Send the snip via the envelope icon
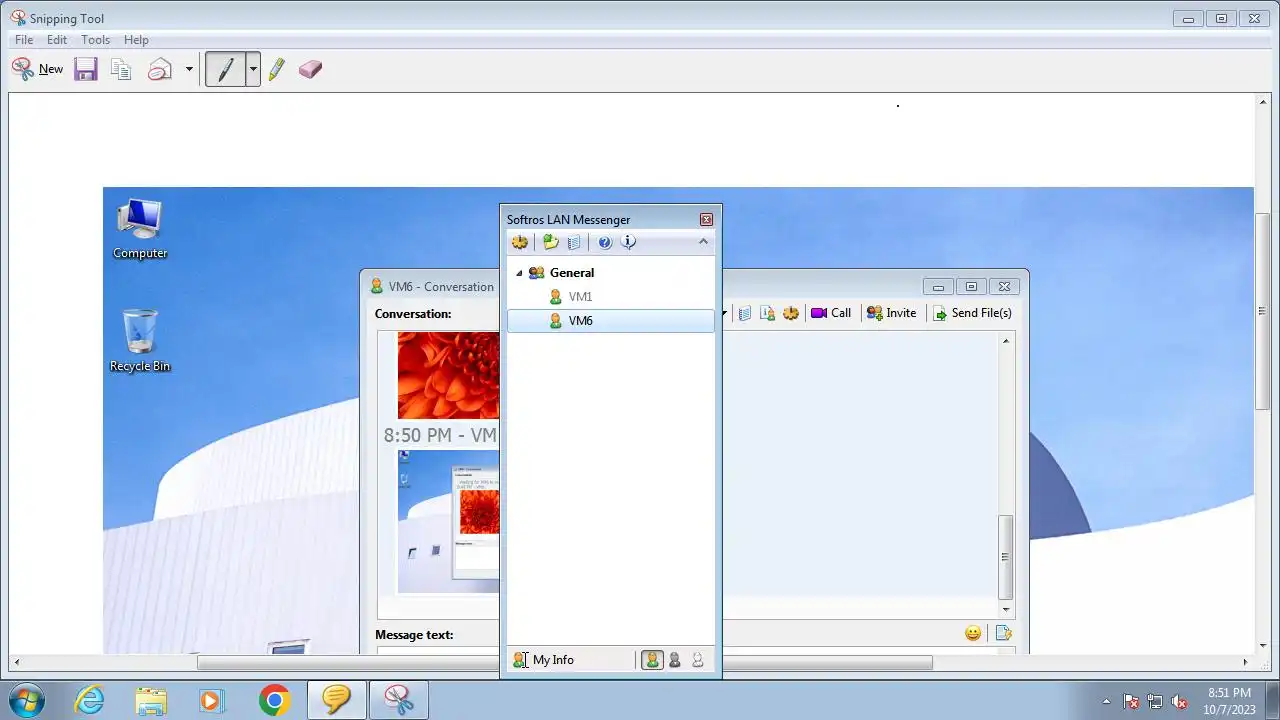Image resolution: width=1280 pixels, height=720 pixels. pos(160,69)
